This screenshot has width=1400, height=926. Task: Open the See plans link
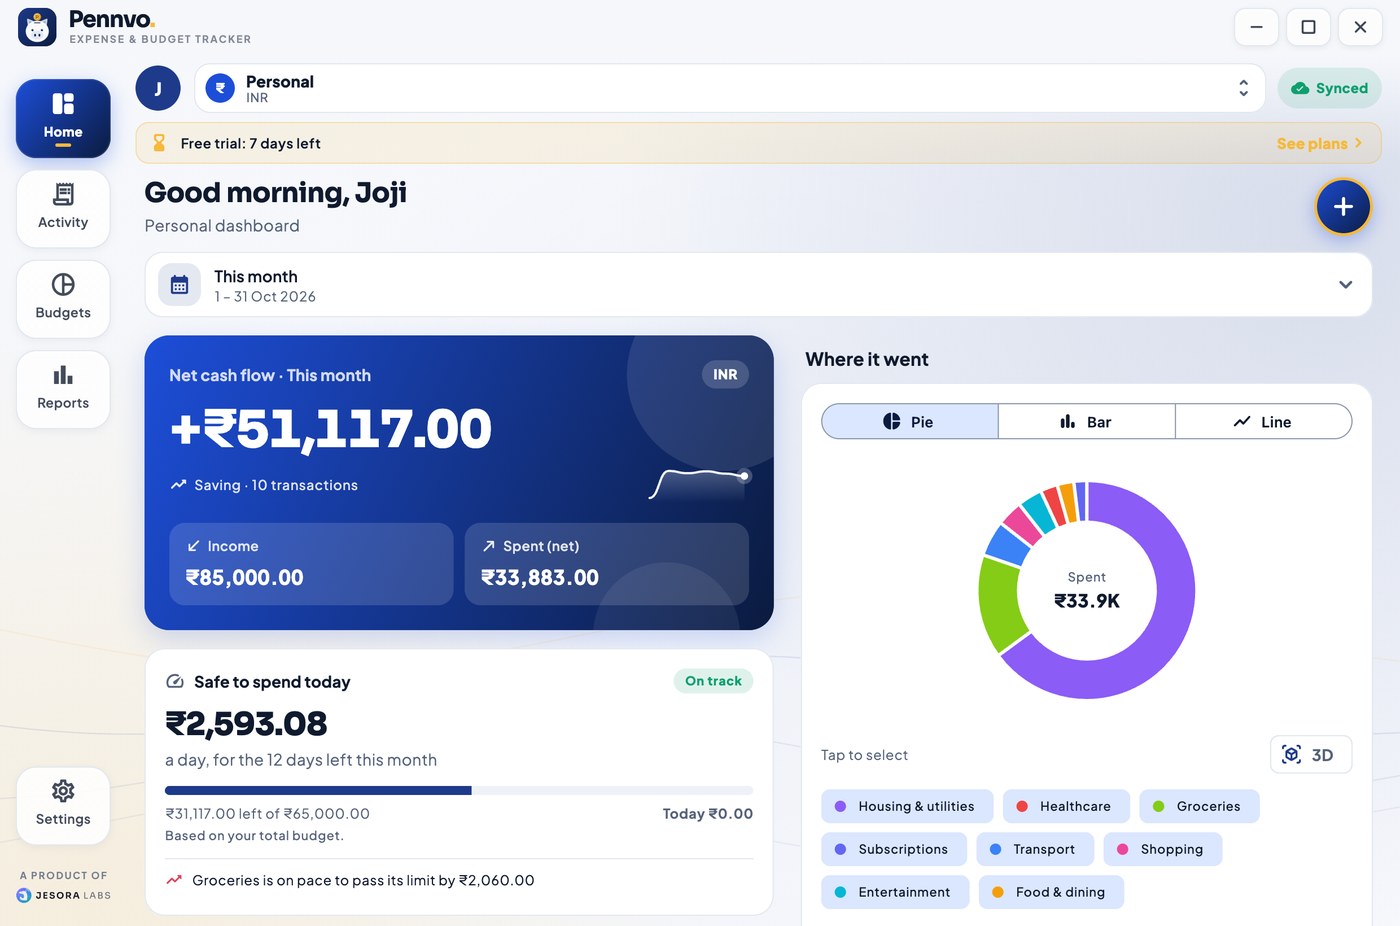(1319, 143)
